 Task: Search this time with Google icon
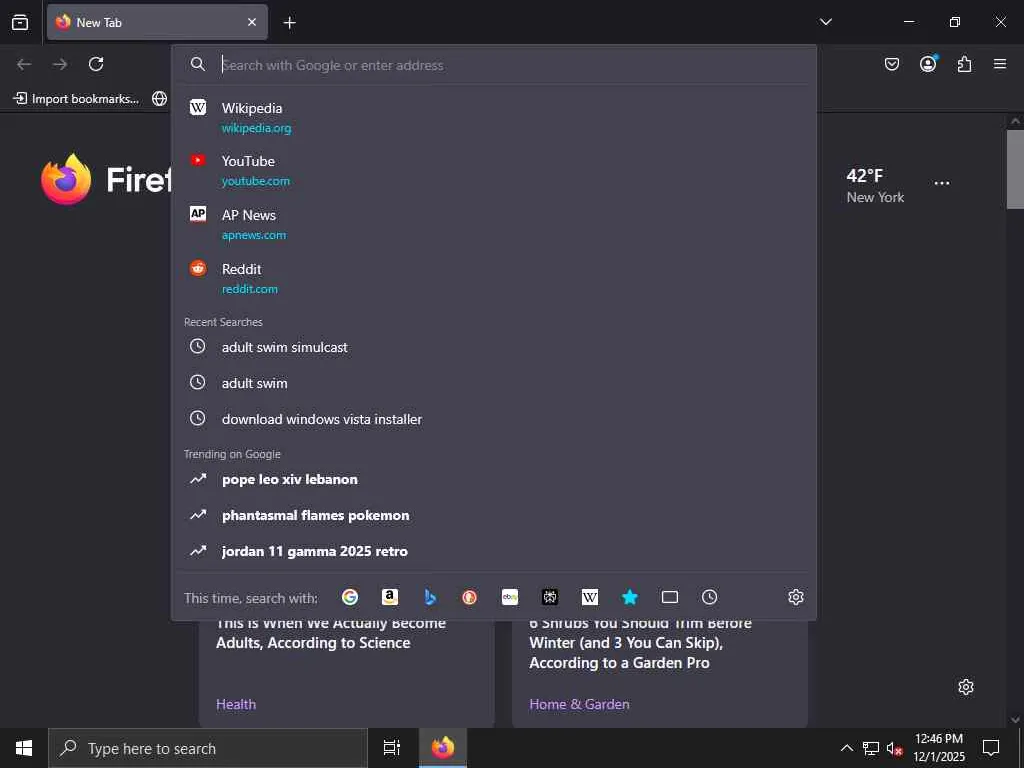[x=350, y=597]
